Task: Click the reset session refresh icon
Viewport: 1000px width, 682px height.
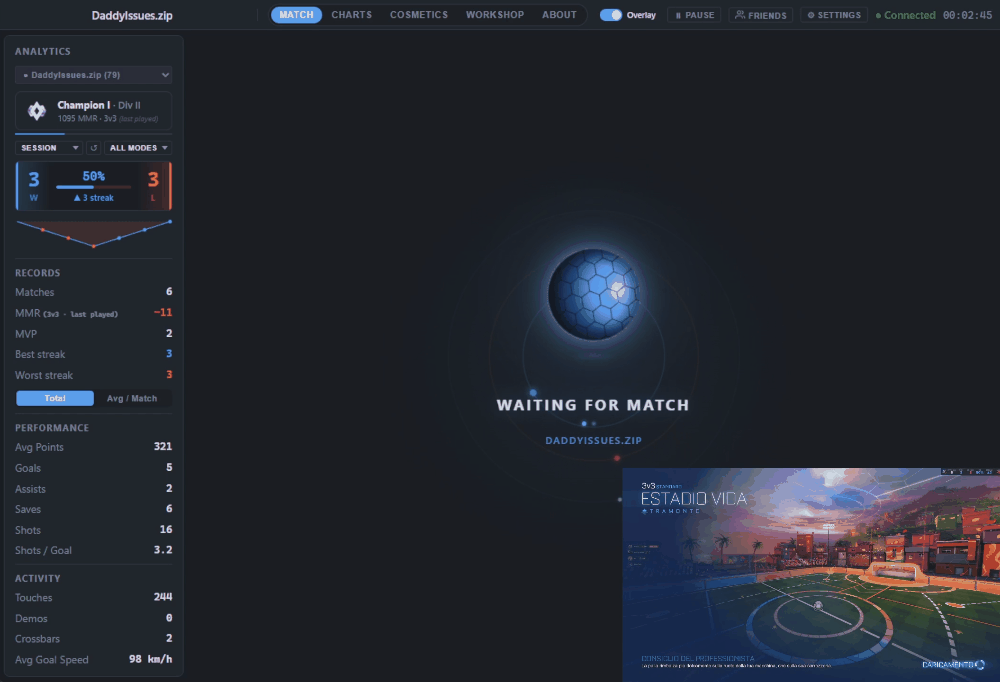Action: pyautogui.click(x=94, y=147)
